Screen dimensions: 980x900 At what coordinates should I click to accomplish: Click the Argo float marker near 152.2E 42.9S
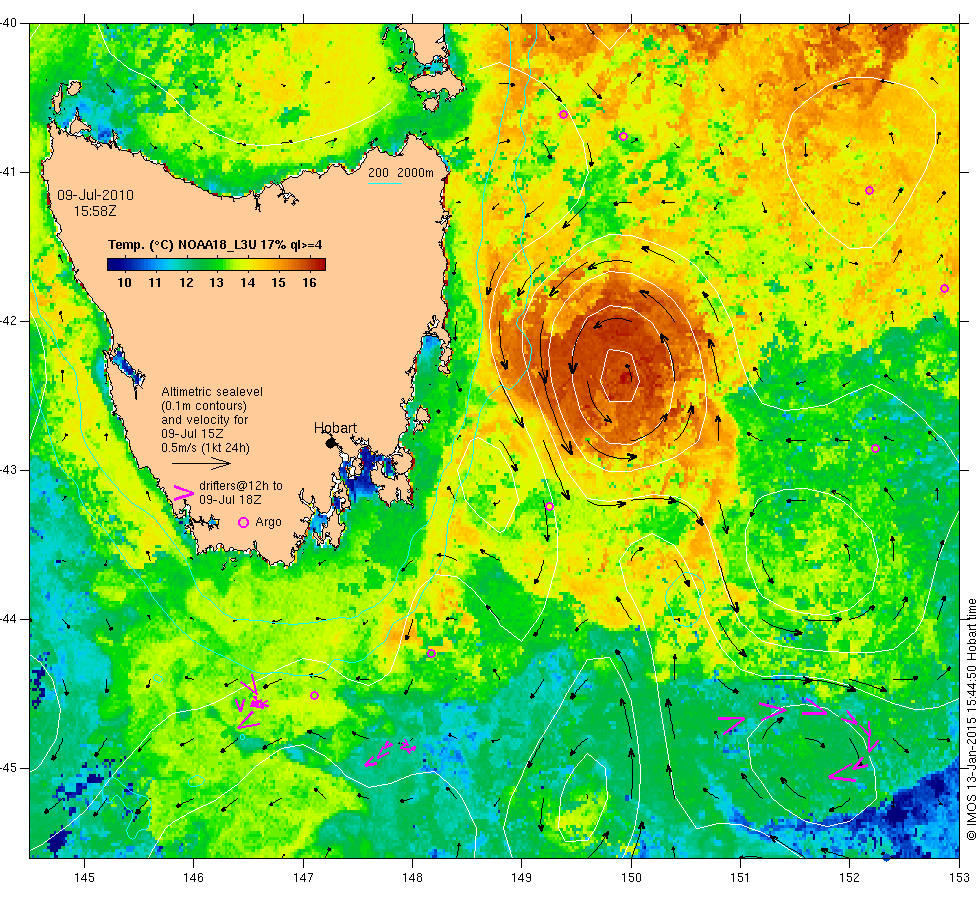coord(875,449)
